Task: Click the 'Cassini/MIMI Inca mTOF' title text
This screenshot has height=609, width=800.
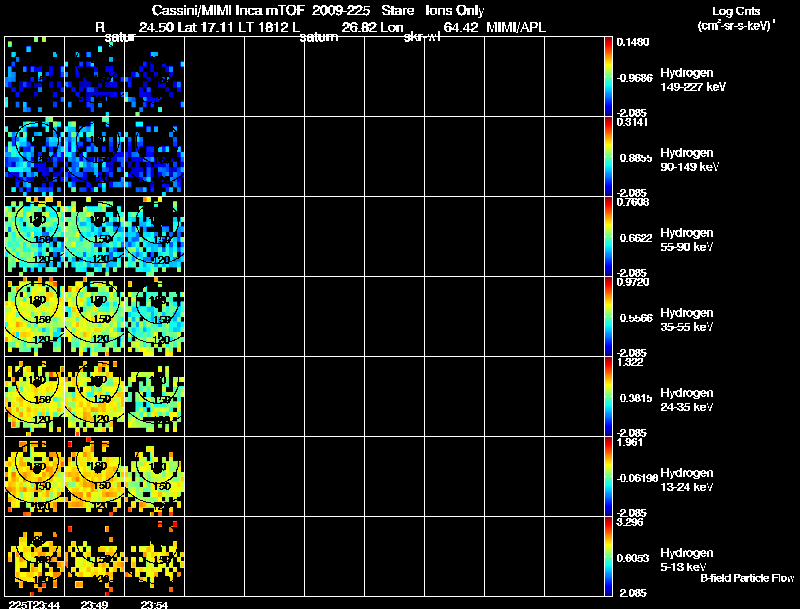Action: tap(228, 10)
